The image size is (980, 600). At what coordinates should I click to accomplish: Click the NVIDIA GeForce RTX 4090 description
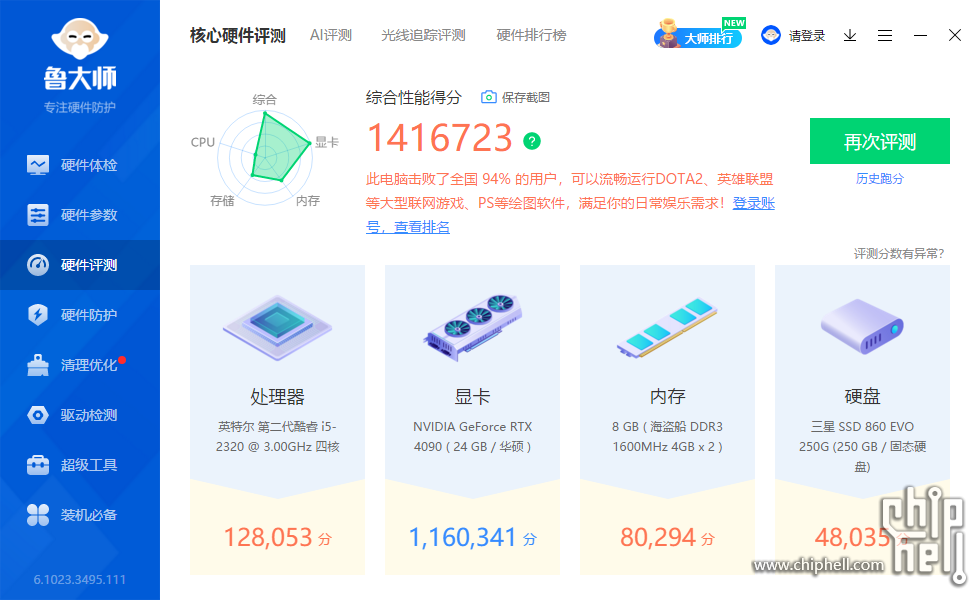472,436
